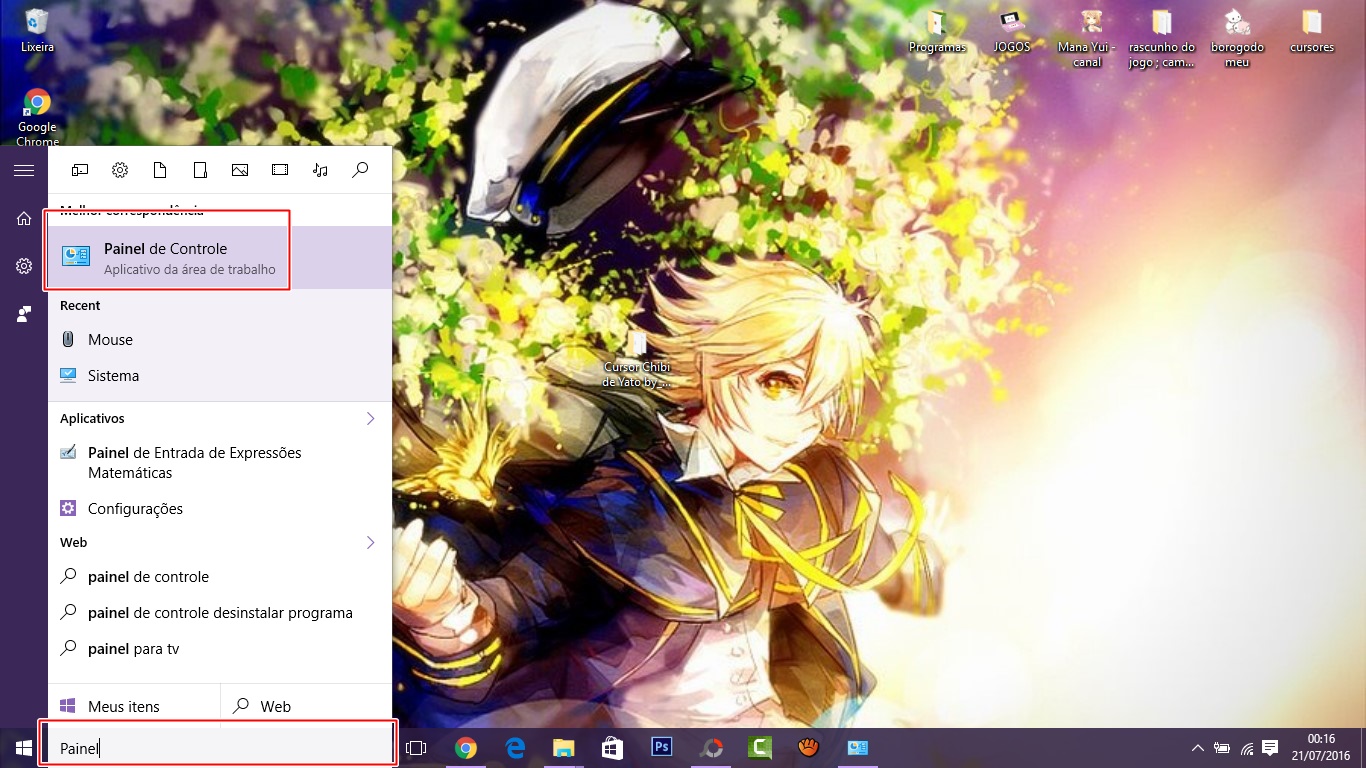This screenshot has width=1366, height=768.
Task: Click the search box containing Painel
Action: pos(218,748)
